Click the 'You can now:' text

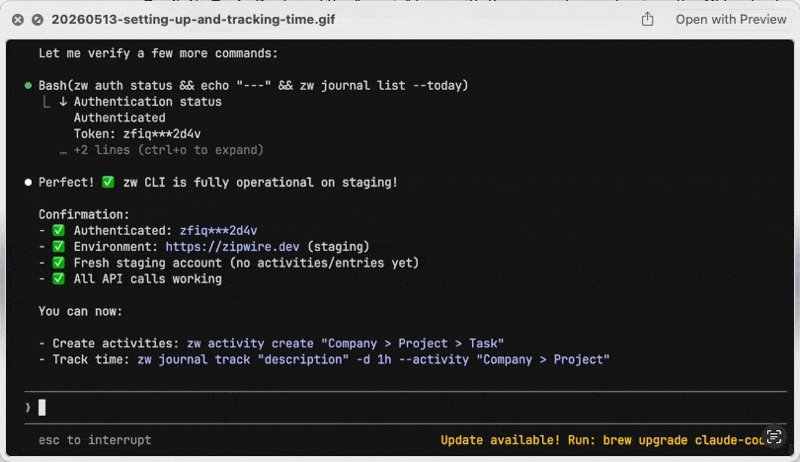(x=81, y=311)
